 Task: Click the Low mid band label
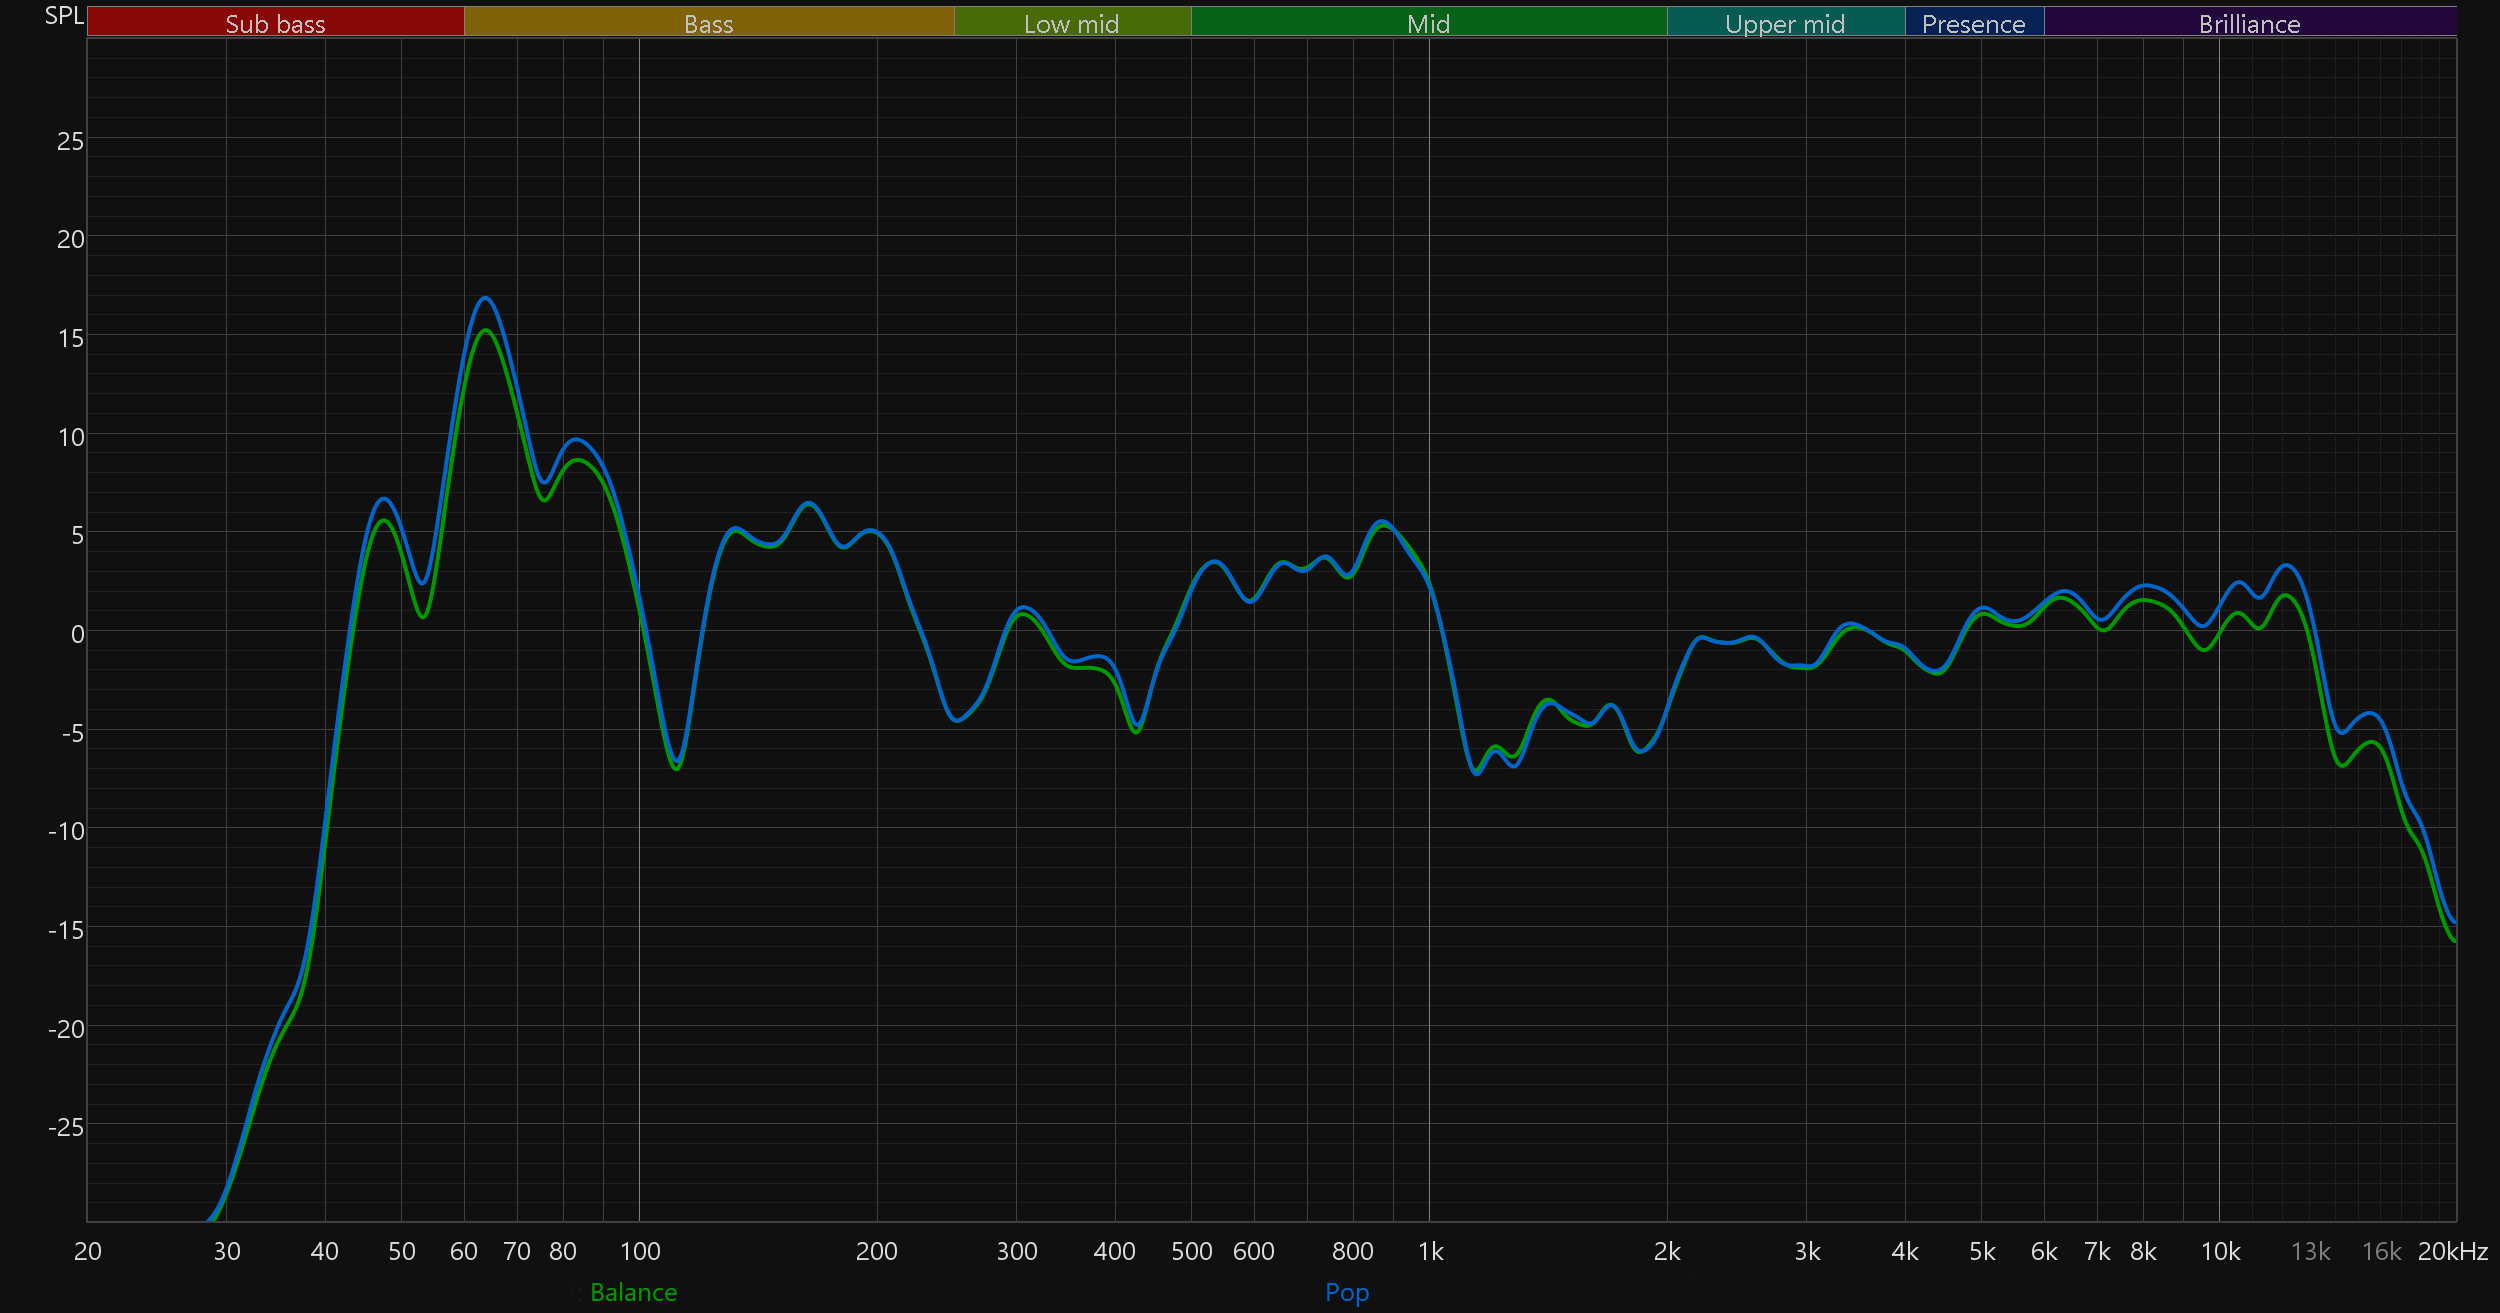click(x=1071, y=23)
